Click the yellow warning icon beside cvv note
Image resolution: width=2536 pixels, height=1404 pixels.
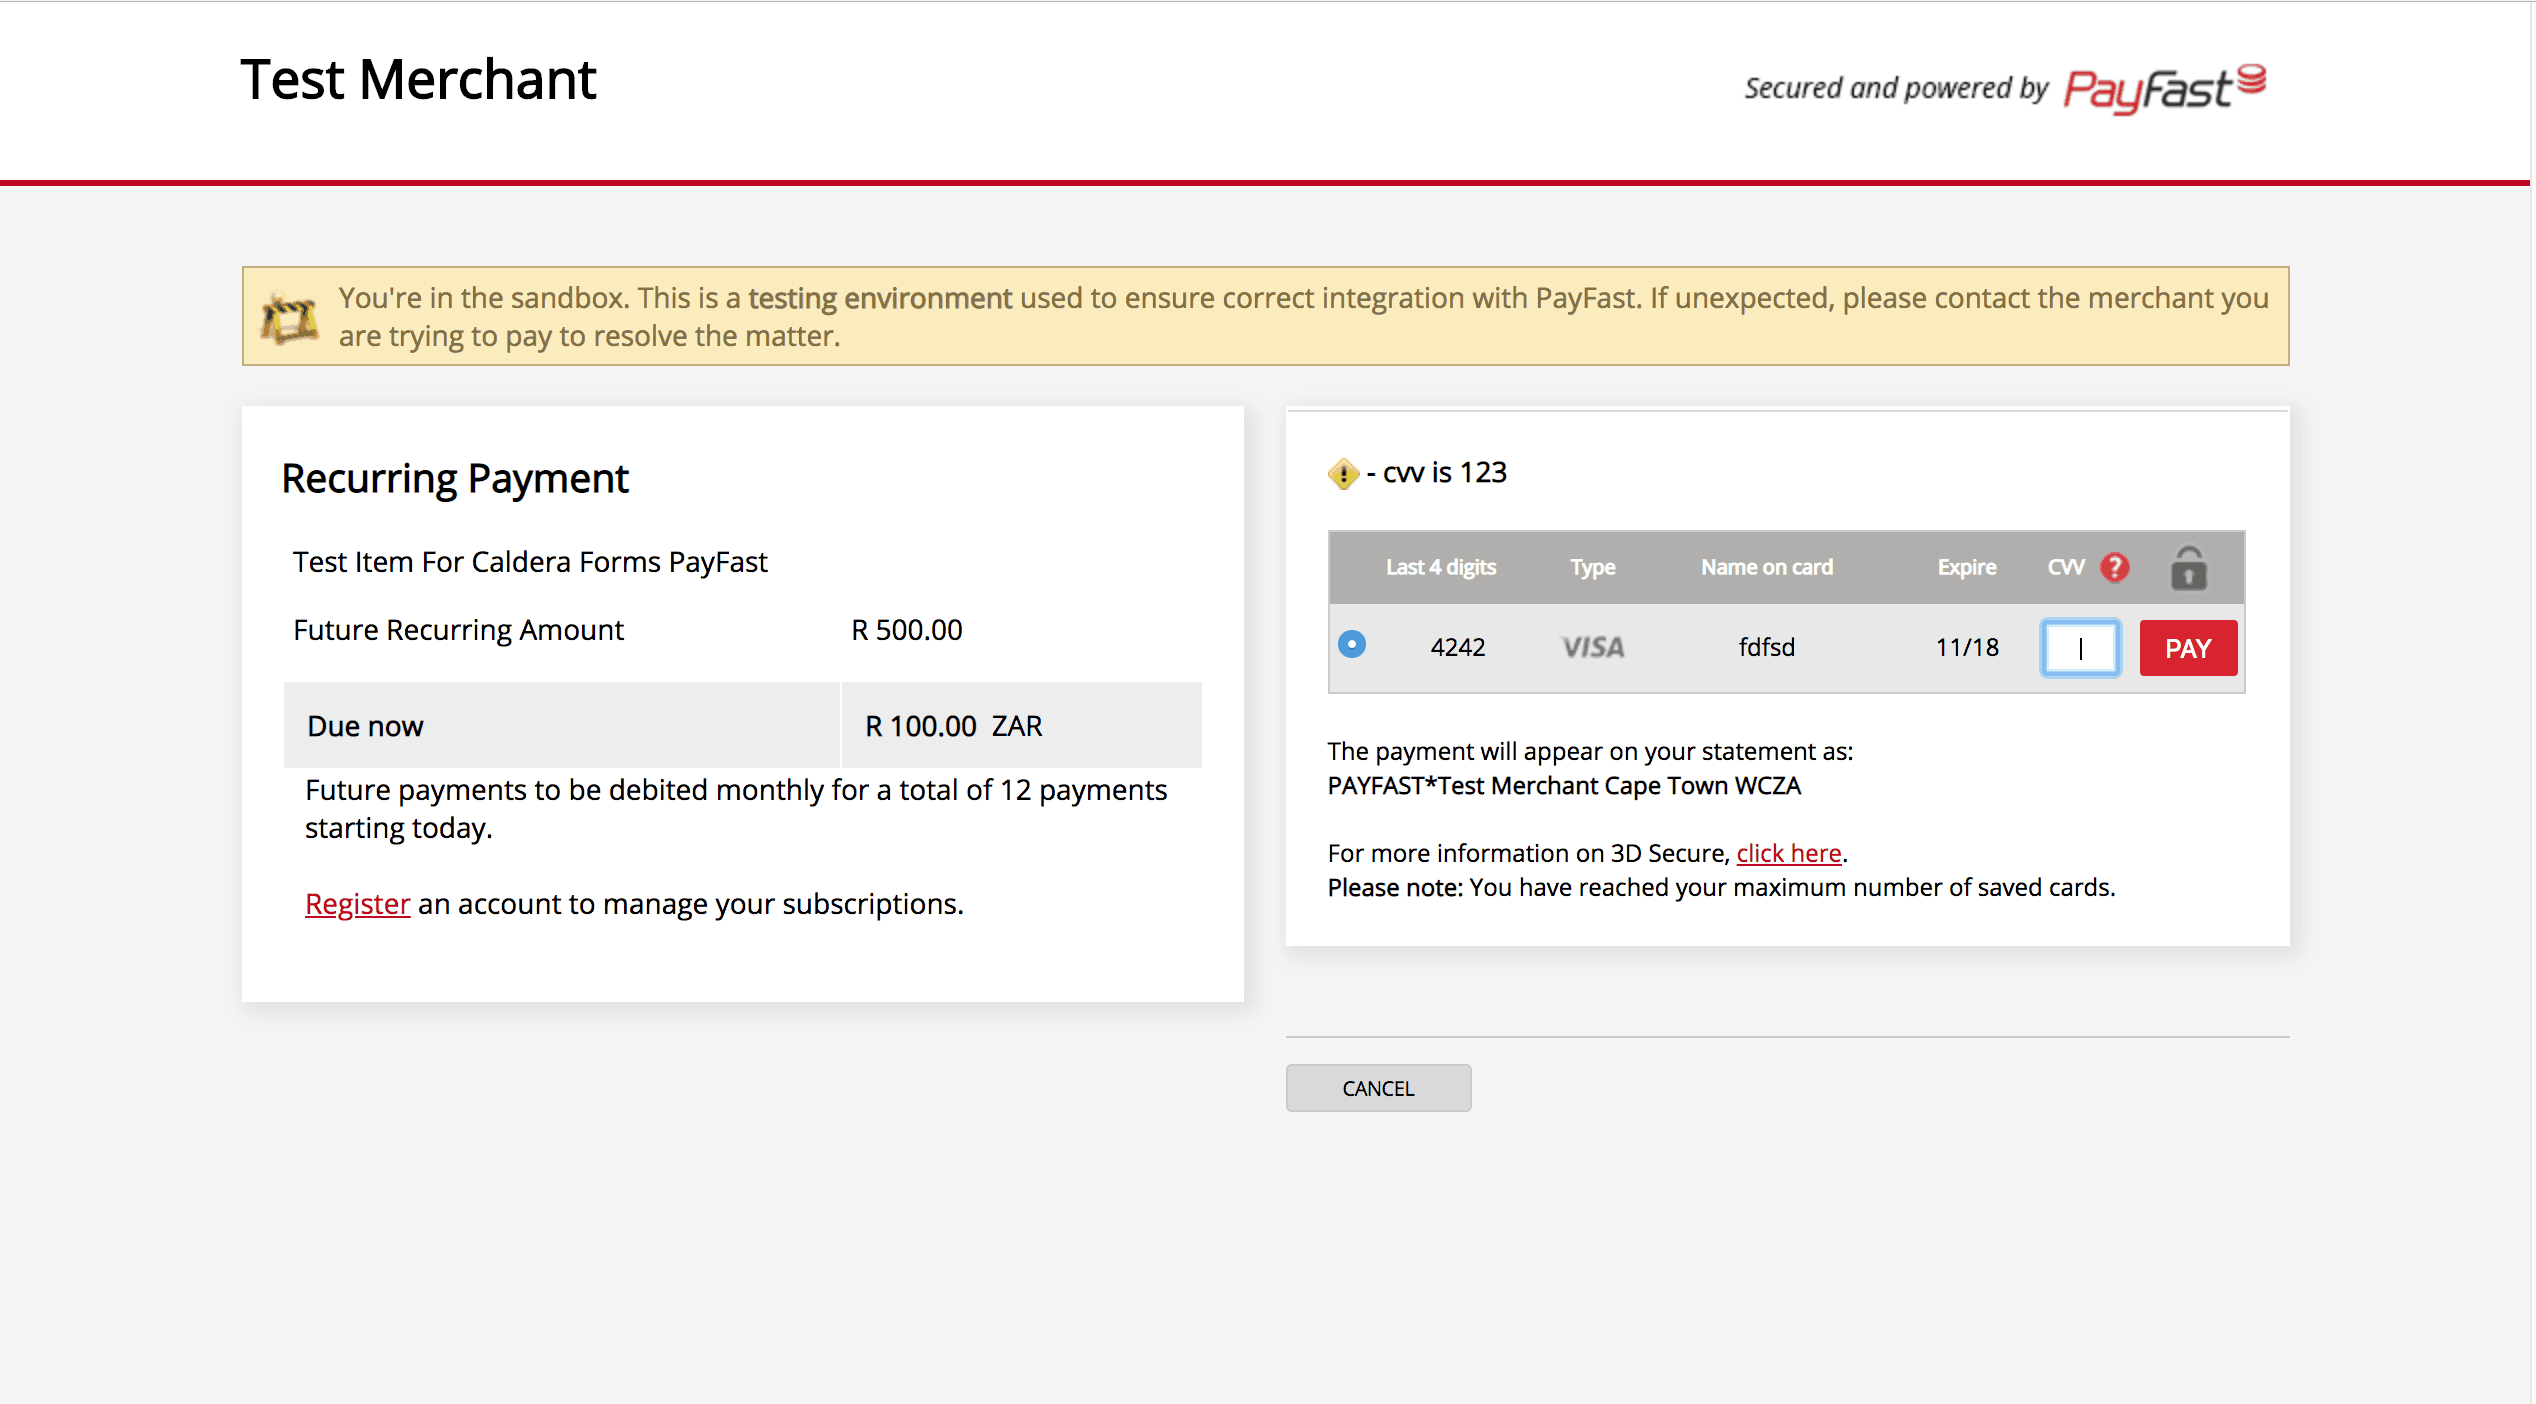pos(1343,473)
